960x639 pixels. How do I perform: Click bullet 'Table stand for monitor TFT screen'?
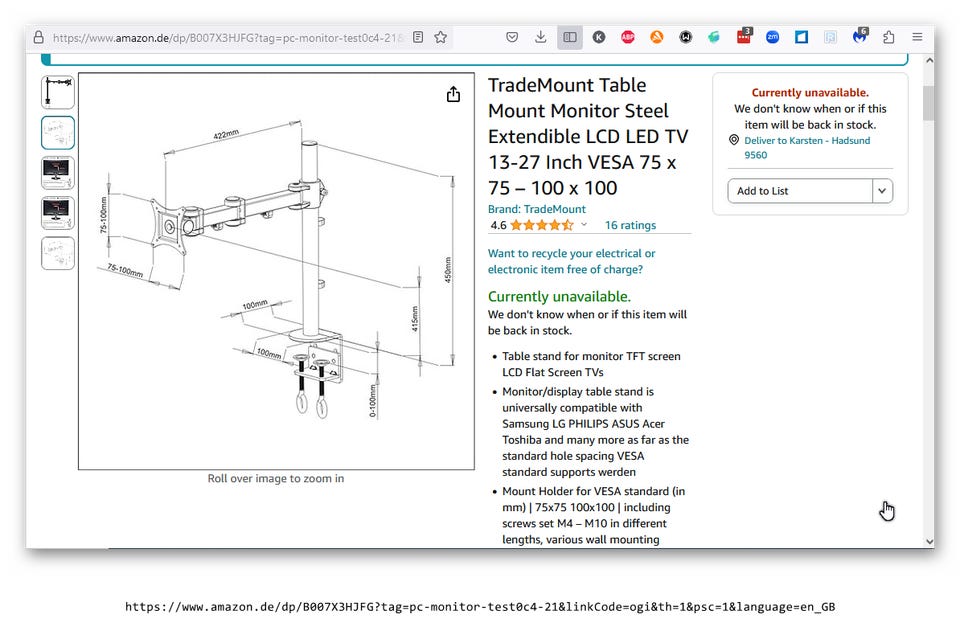591,364
